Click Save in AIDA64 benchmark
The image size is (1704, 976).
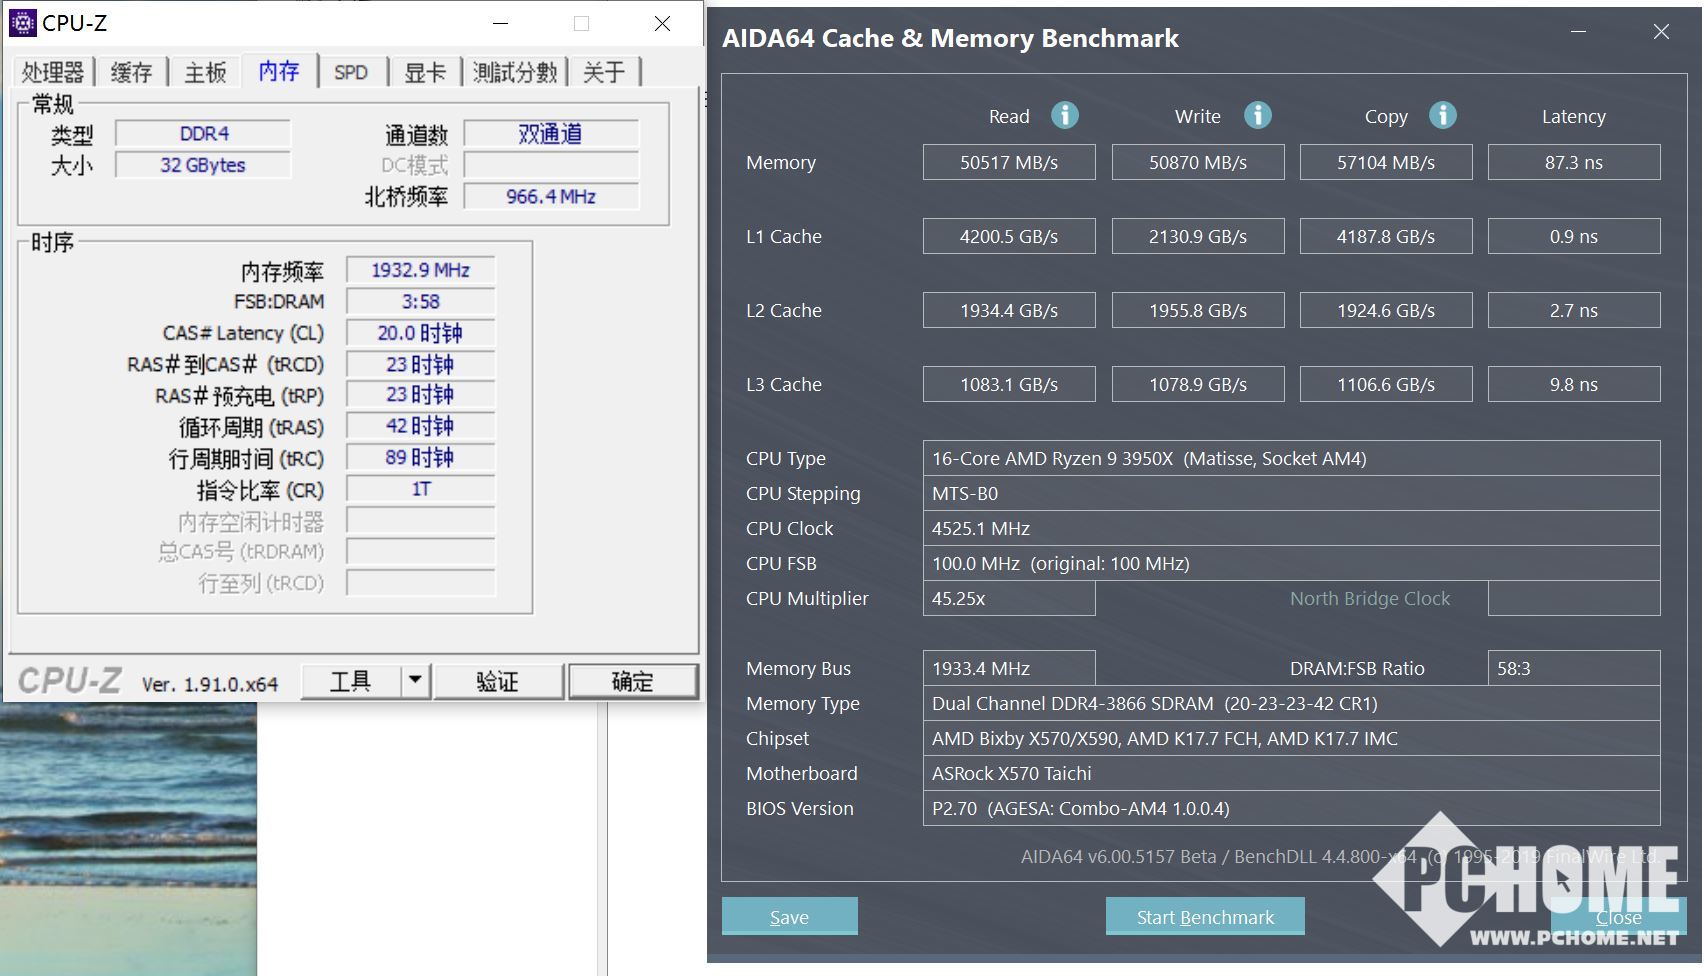(789, 916)
